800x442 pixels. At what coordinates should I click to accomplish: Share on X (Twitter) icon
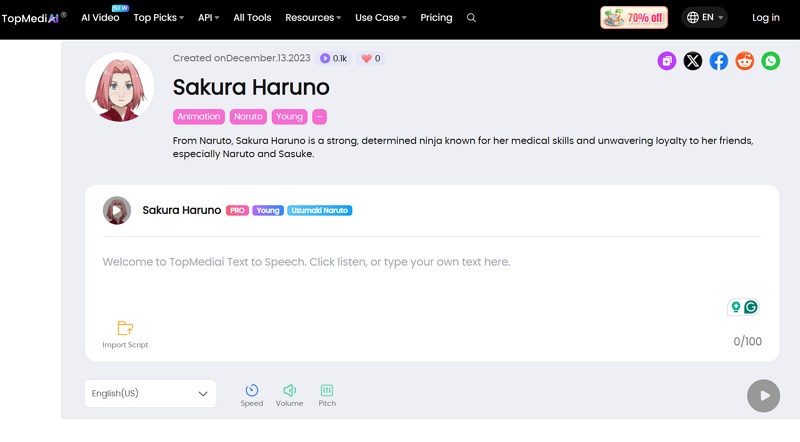point(693,61)
